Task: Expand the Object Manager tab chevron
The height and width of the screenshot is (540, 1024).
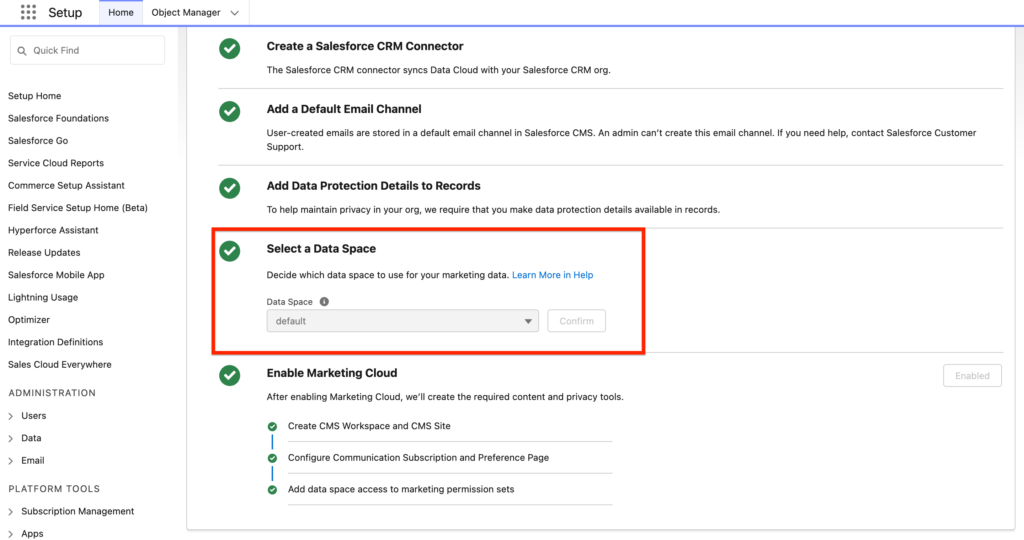Action: 234,13
